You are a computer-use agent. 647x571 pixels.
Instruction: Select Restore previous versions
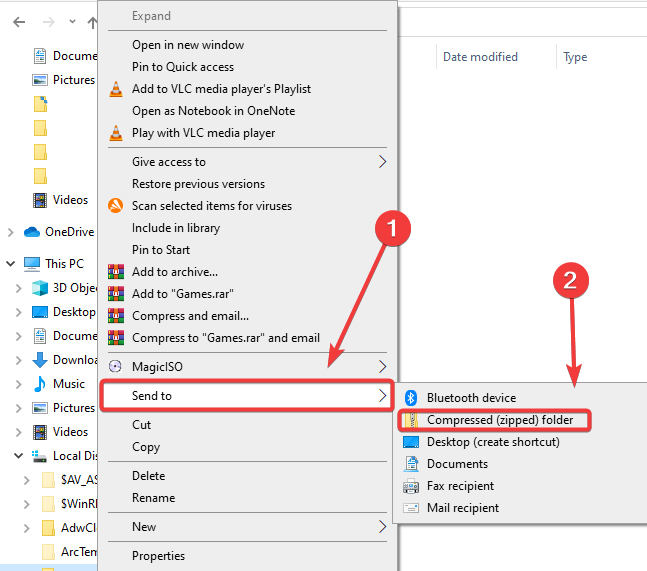(x=198, y=184)
